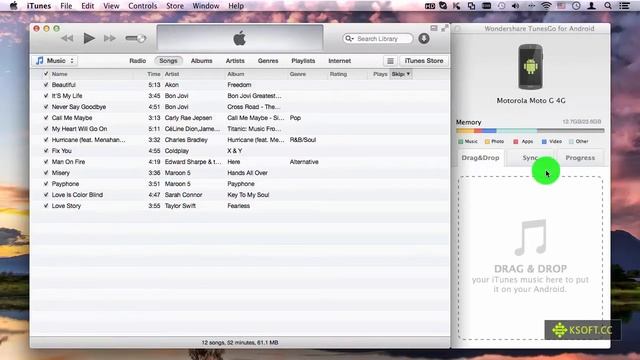Click the Wi-Fi status icon
This screenshot has width=640, height=360.
tap(546, 6)
